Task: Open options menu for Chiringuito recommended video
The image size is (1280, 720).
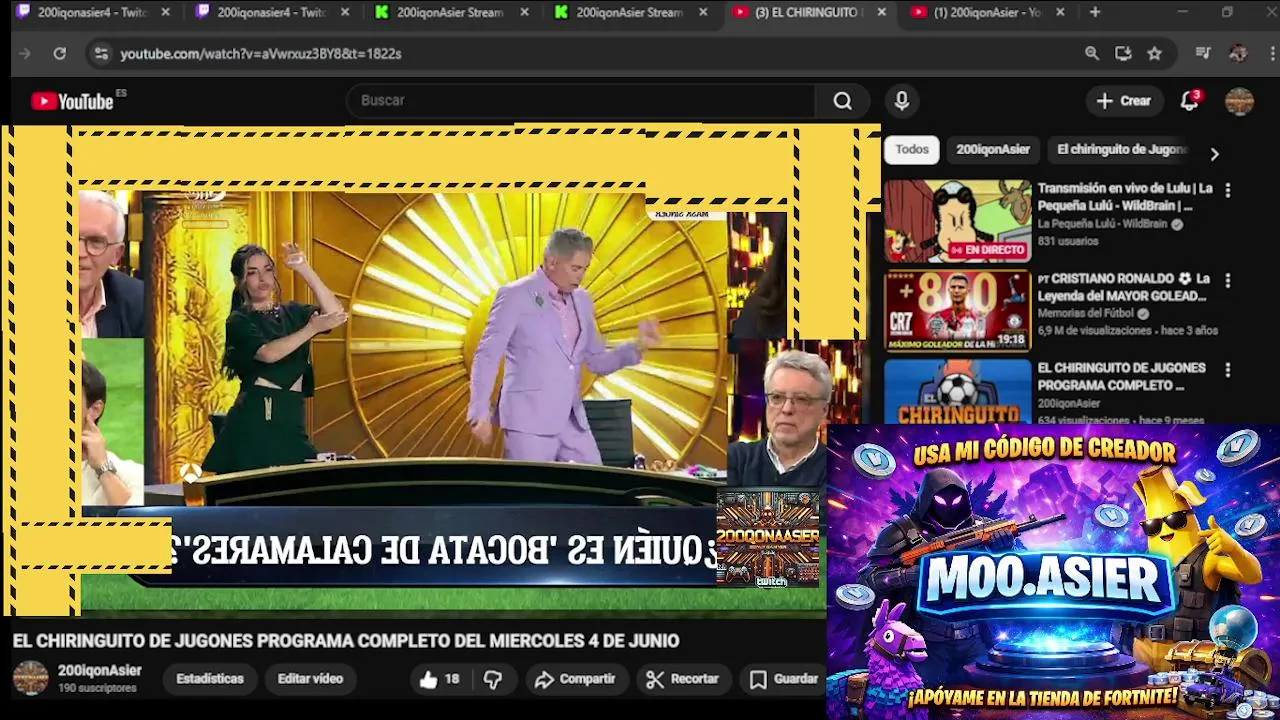Action: click(x=1228, y=370)
